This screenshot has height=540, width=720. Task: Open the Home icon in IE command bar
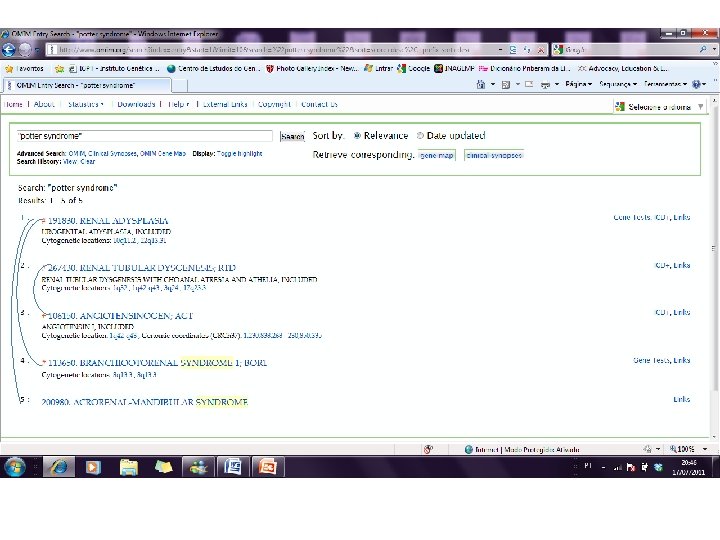click(481, 84)
